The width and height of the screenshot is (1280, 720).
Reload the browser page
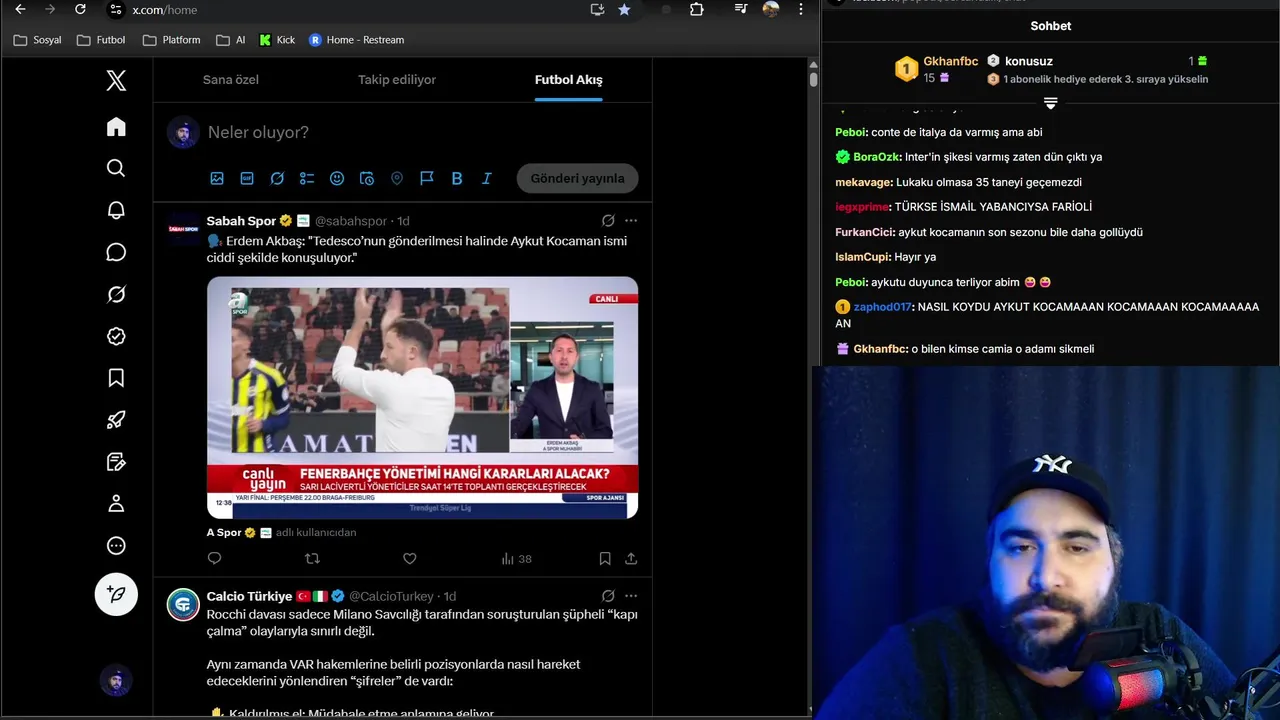80,9
